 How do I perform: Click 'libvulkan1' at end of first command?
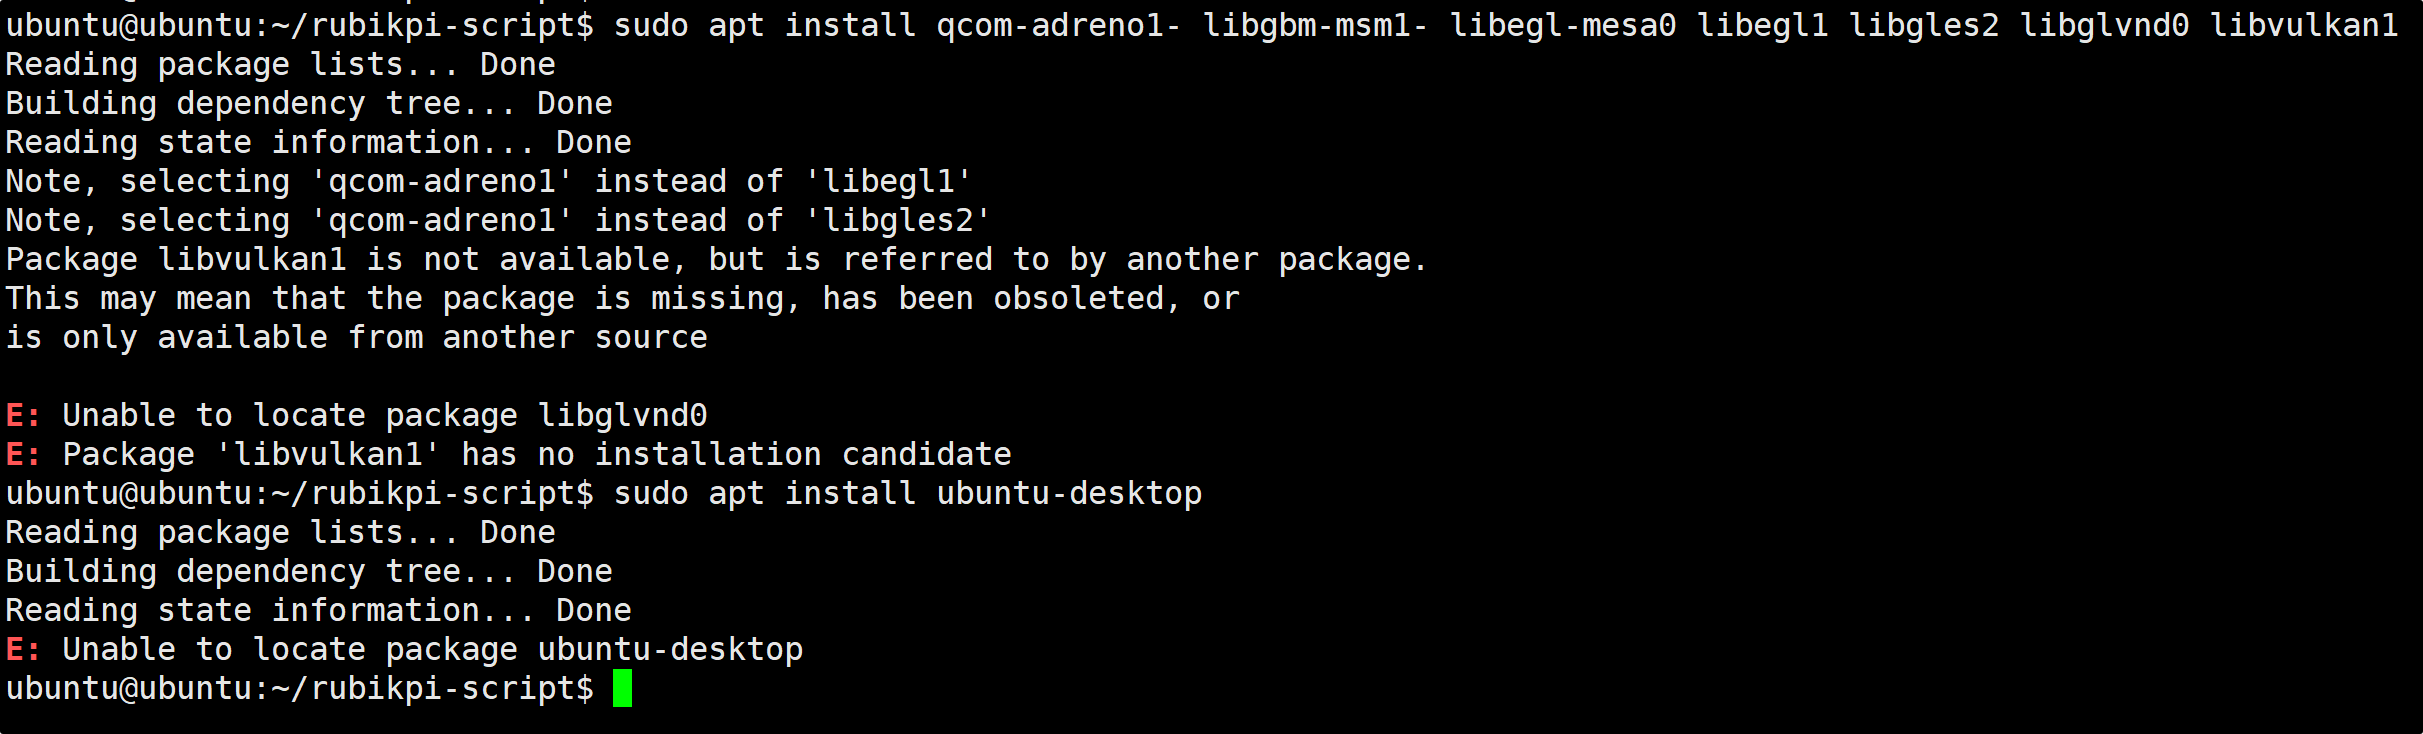coord(2304,25)
